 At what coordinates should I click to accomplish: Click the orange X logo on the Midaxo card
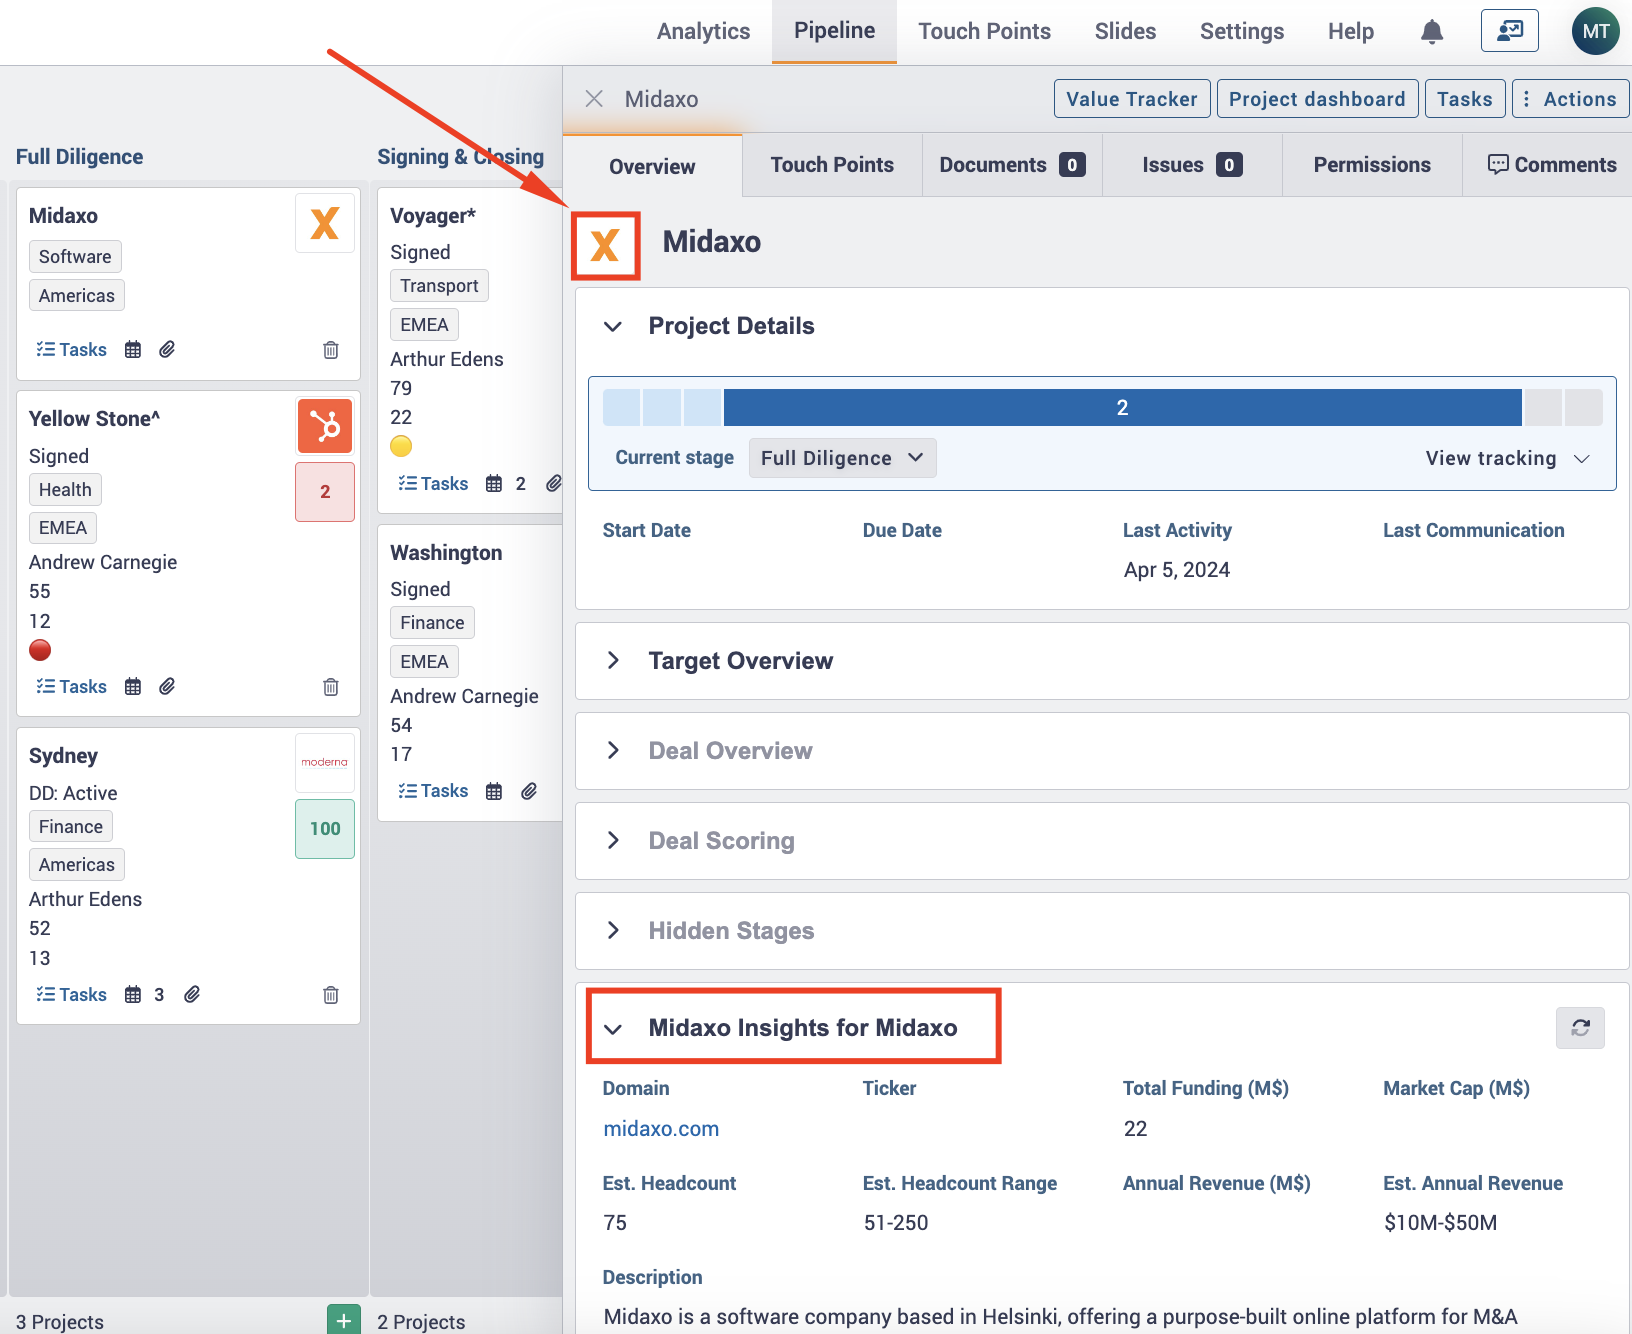[324, 223]
